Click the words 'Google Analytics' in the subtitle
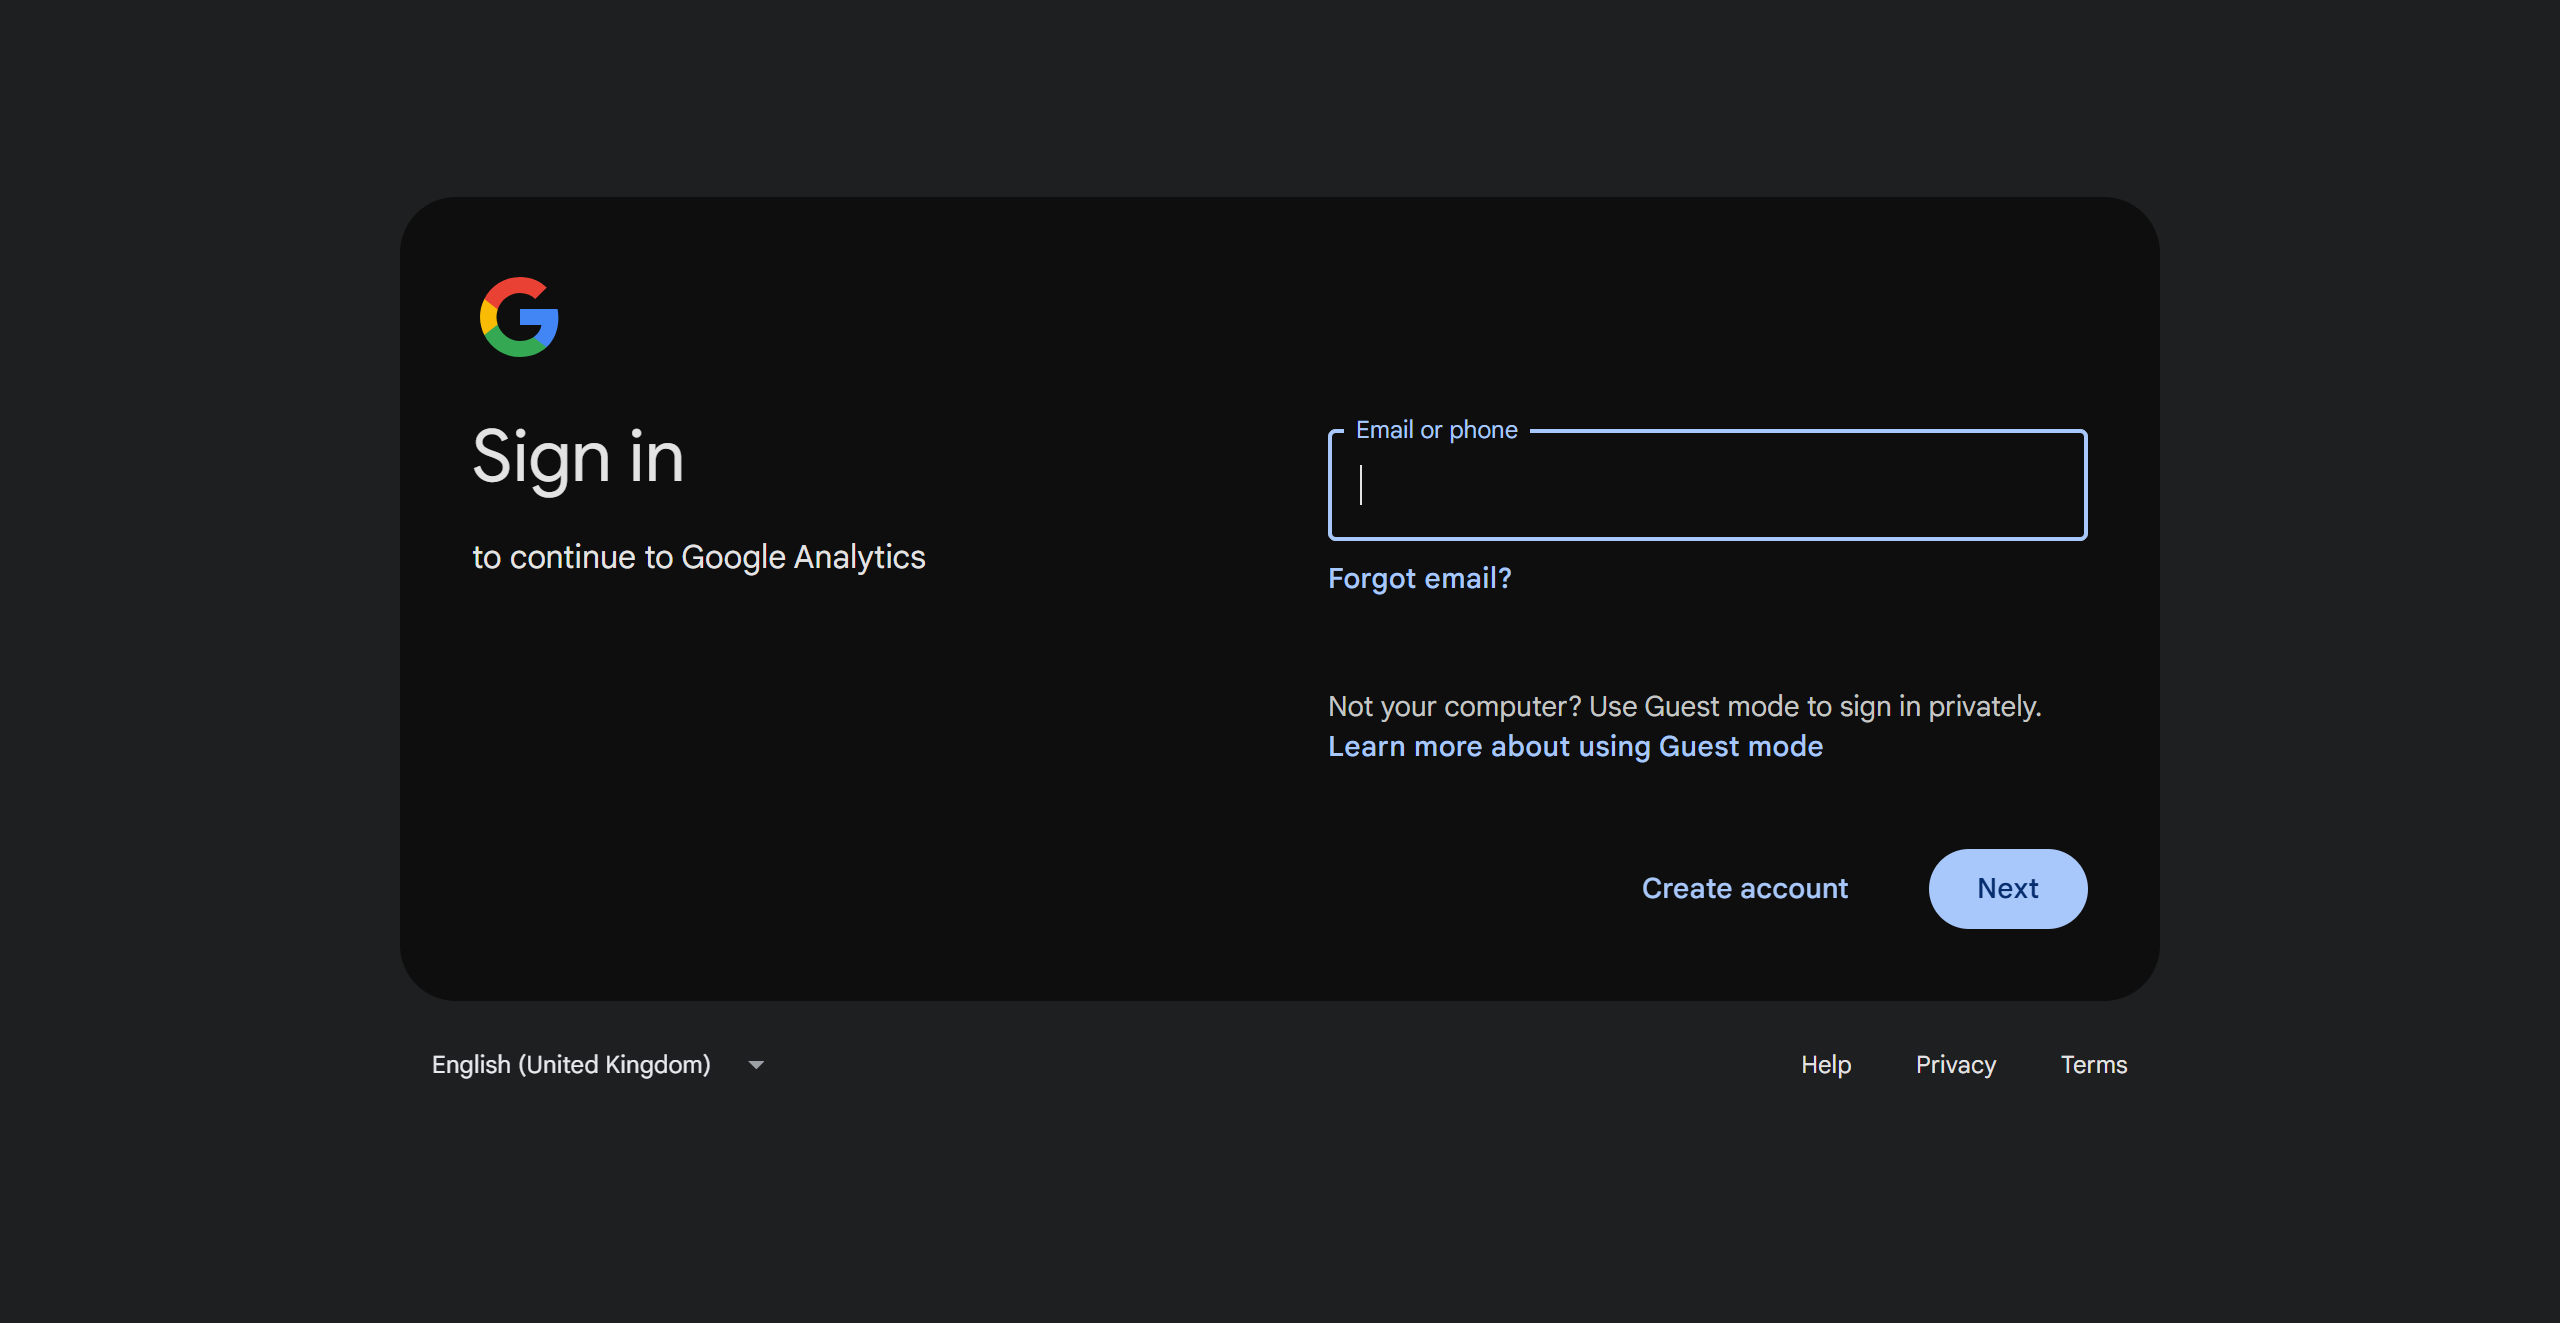The height and width of the screenshot is (1323, 2560). (803, 557)
